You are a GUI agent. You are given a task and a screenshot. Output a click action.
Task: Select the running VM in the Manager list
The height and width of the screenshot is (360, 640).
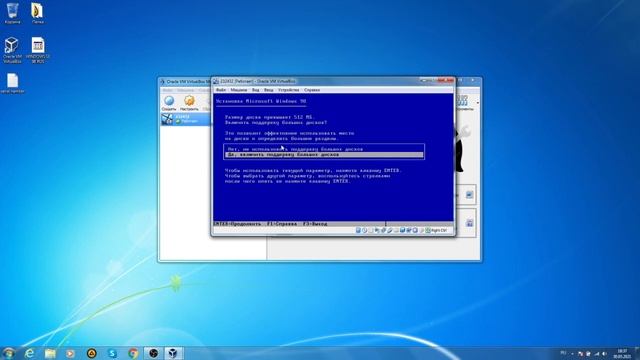coord(186,119)
